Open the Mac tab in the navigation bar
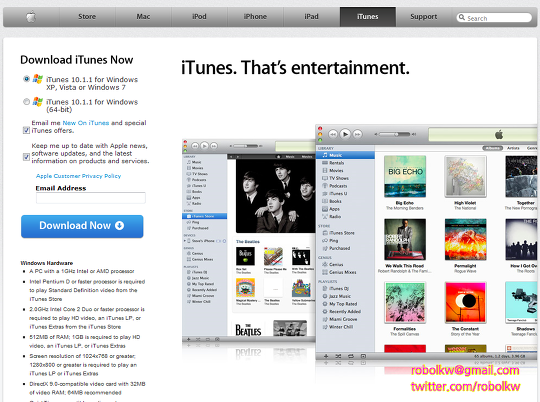Image resolution: width=540 pixels, height=402 pixels. coord(143,17)
